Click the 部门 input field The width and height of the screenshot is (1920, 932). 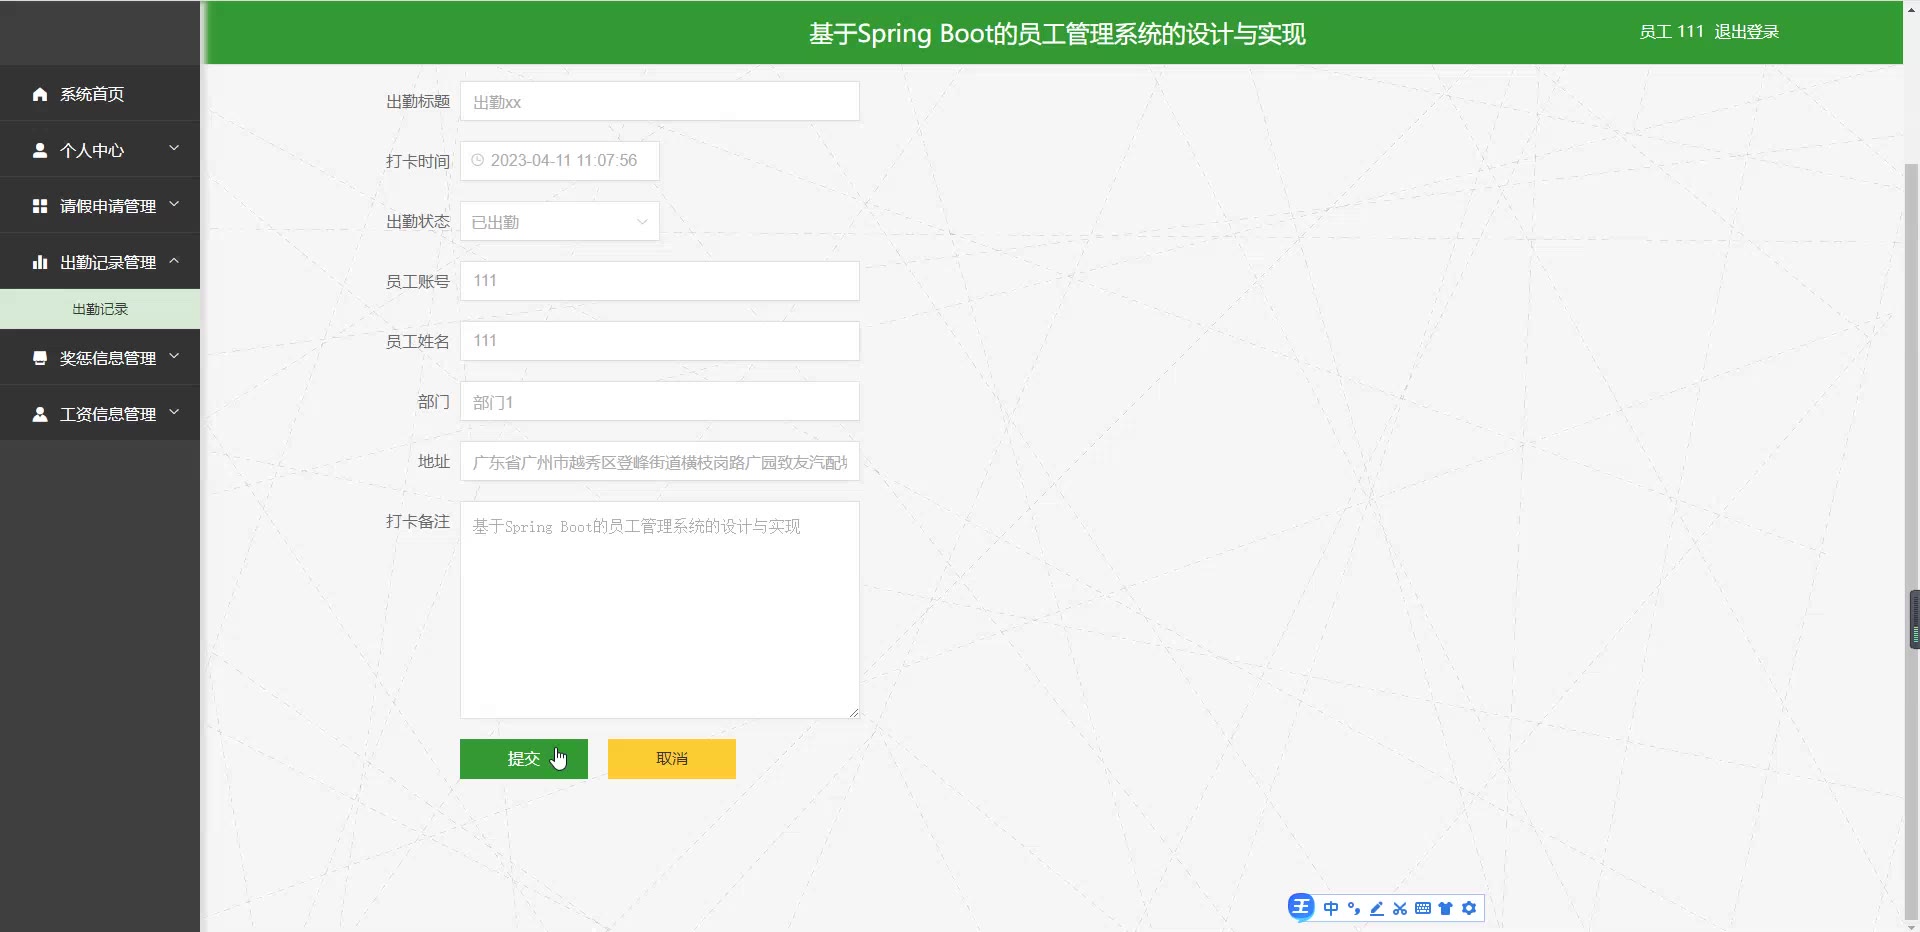pyautogui.click(x=660, y=401)
